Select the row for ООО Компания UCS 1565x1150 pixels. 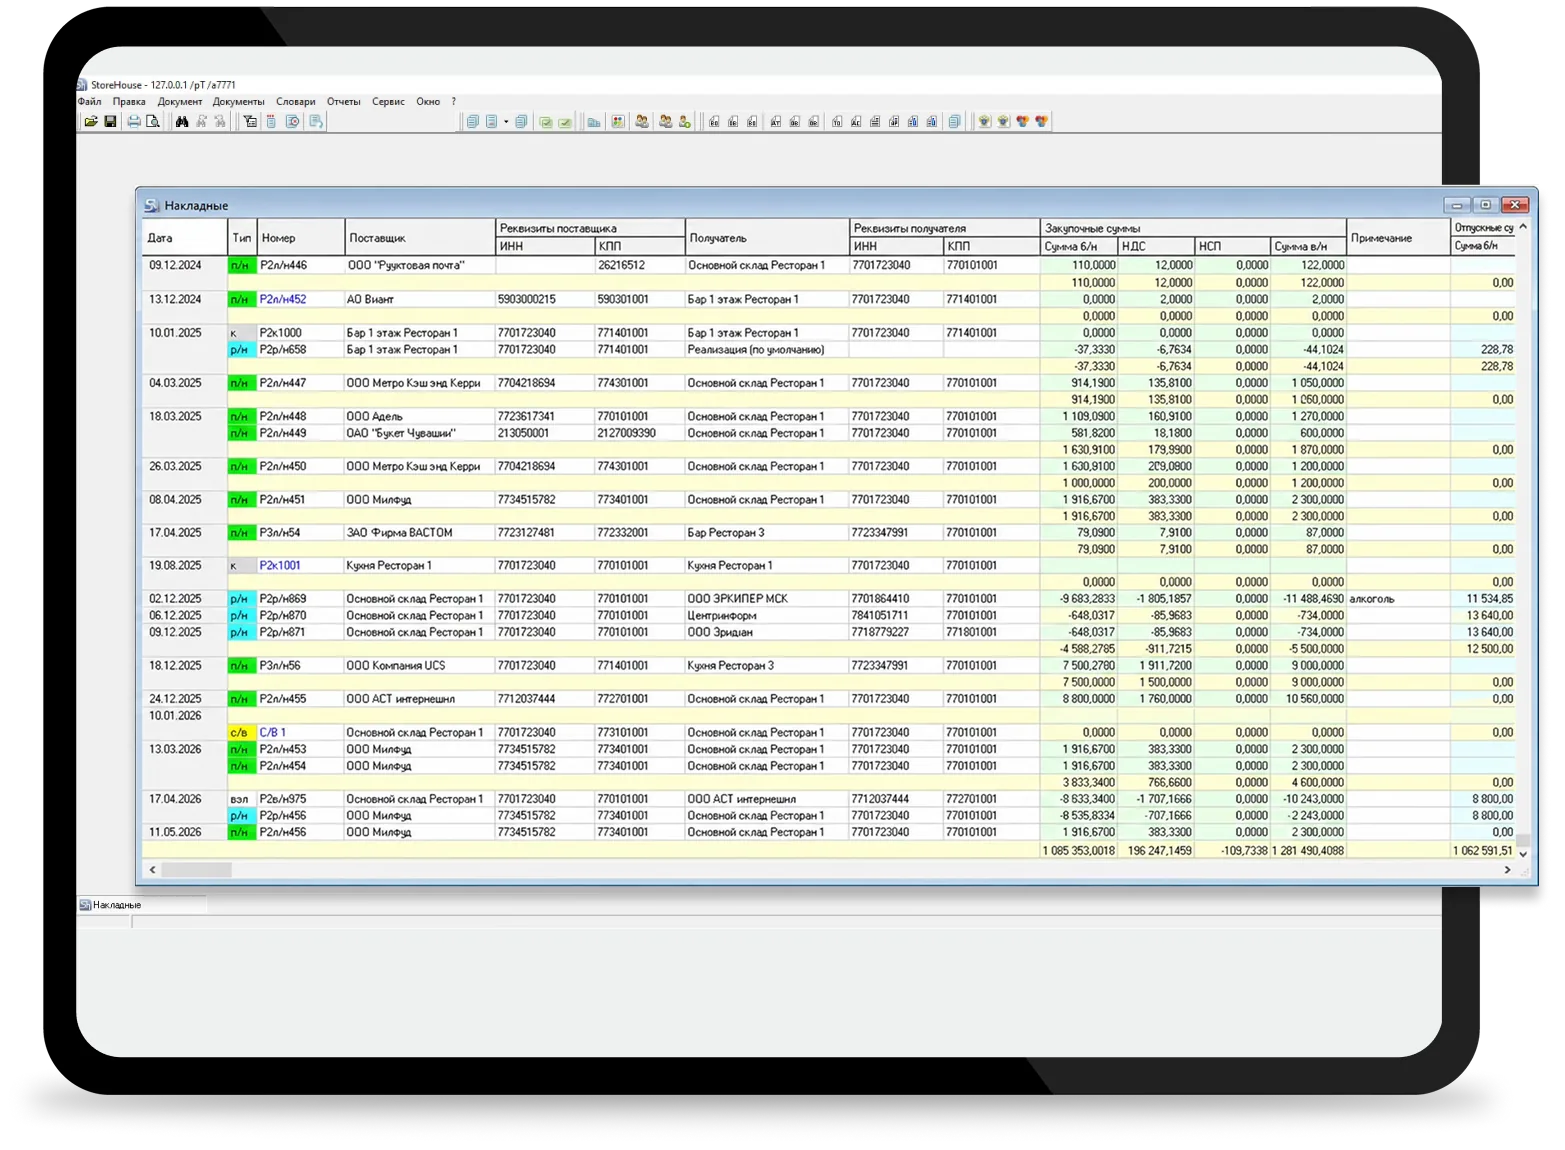pyautogui.click(x=829, y=666)
